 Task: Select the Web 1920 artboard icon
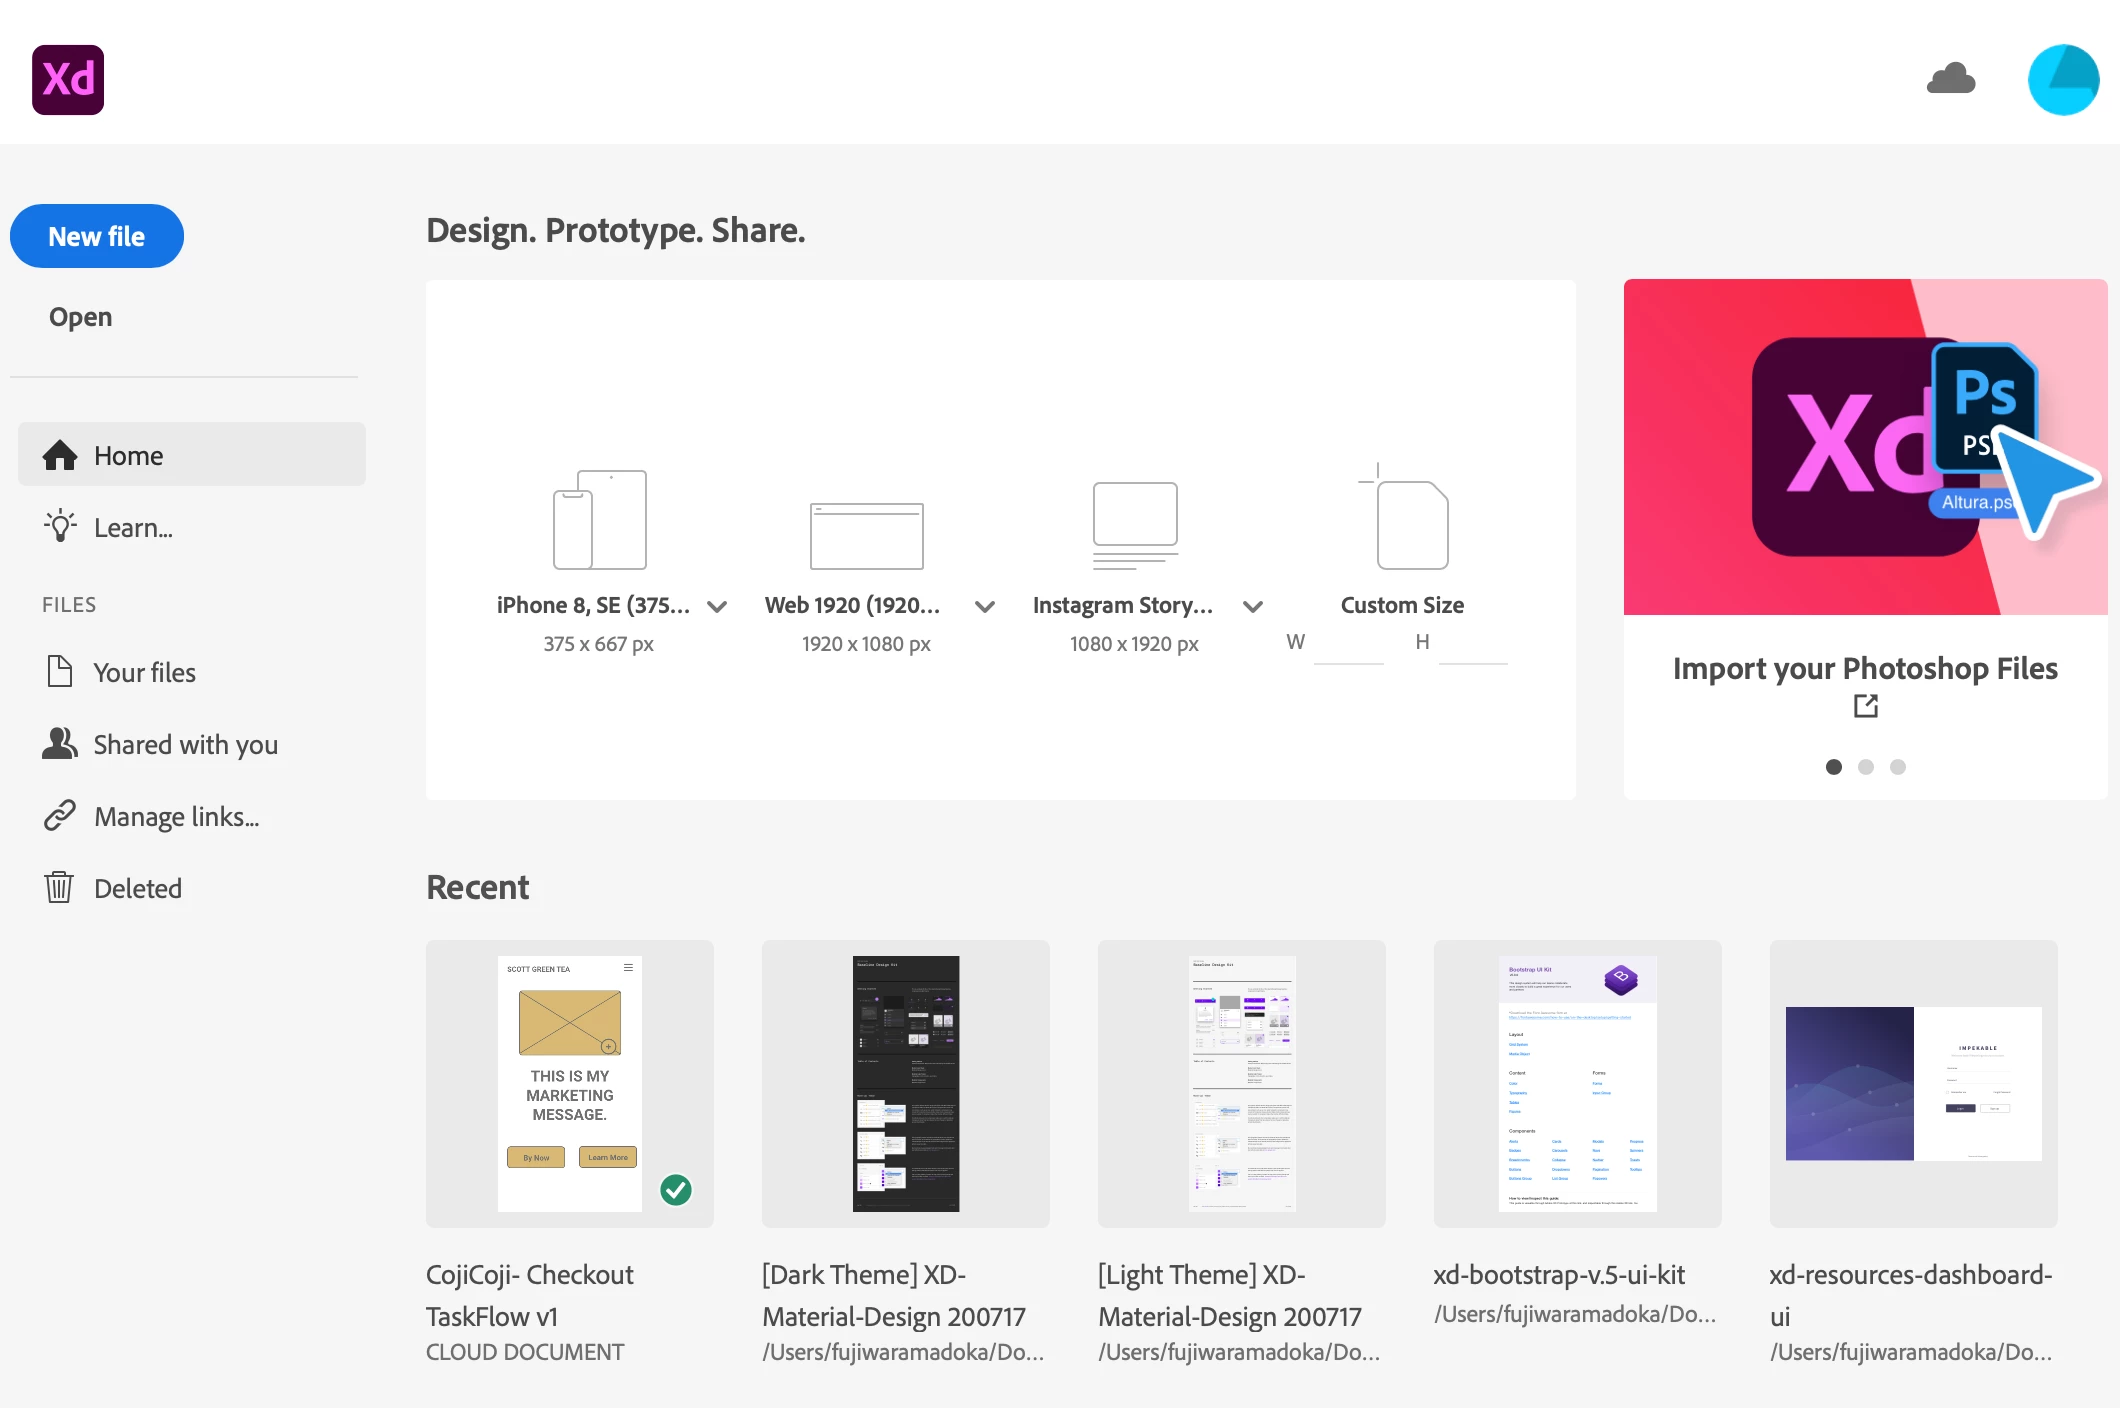pyautogui.click(x=866, y=535)
